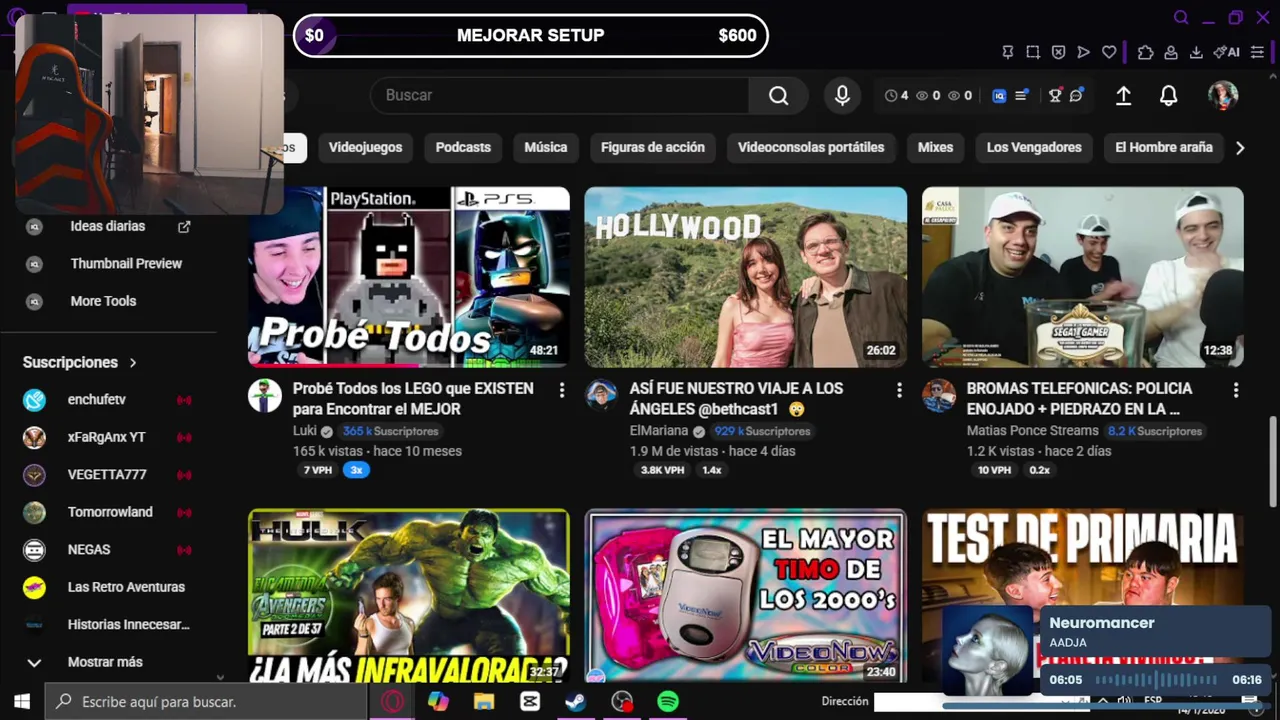The height and width of the screenshot is (720, 1280).
Task: Expand subscriptions with Mostrar más
Action: click(105, 662)
